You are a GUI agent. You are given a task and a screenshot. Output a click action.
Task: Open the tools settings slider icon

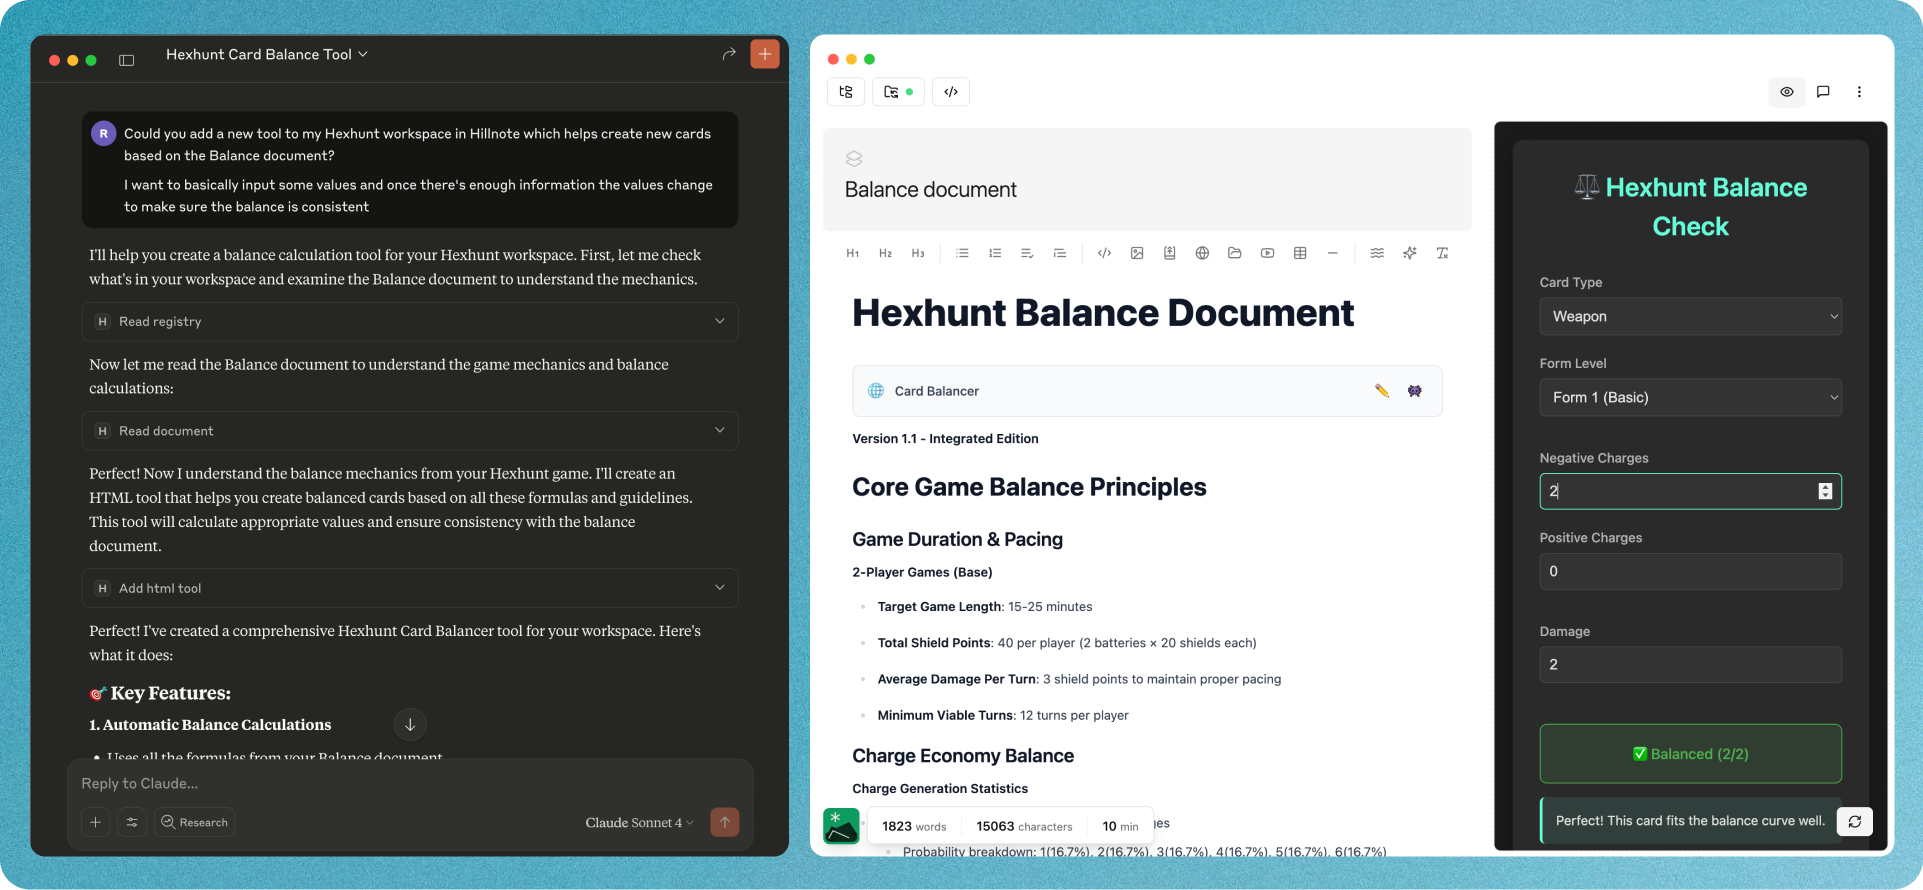(x=132, y=822)
